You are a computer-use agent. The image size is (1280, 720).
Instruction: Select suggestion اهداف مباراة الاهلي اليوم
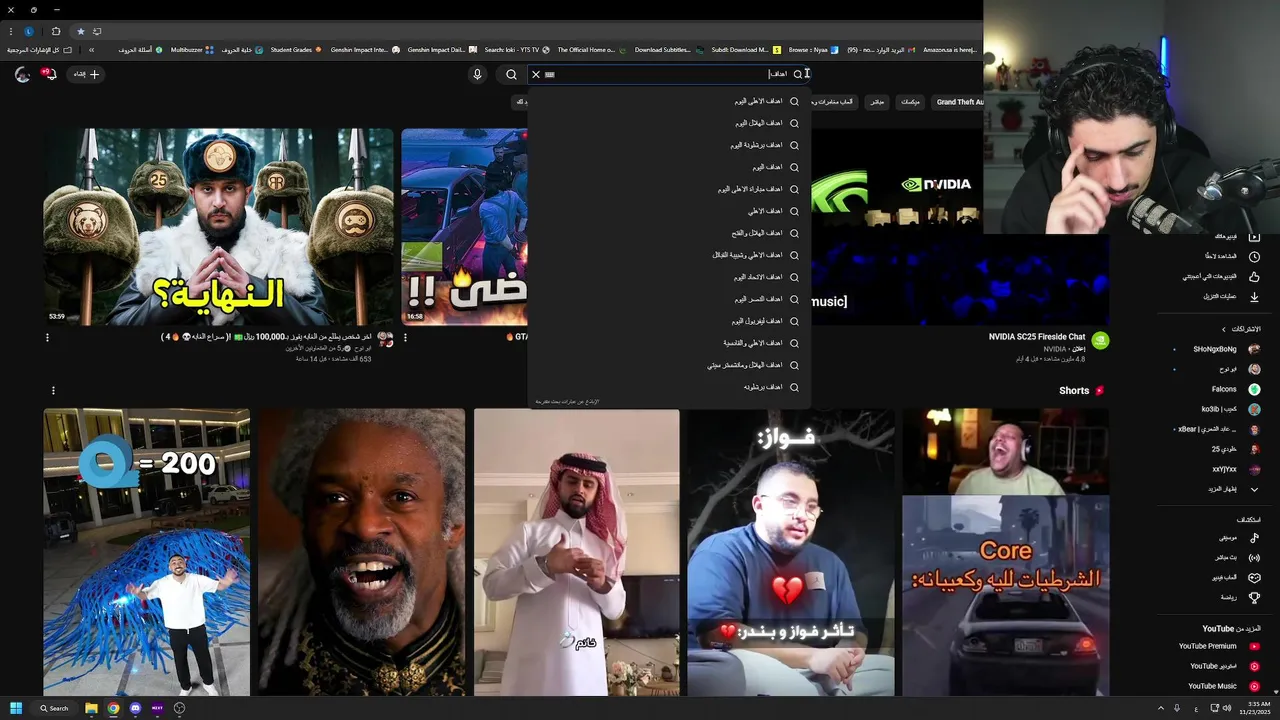(x=668, y=189)
